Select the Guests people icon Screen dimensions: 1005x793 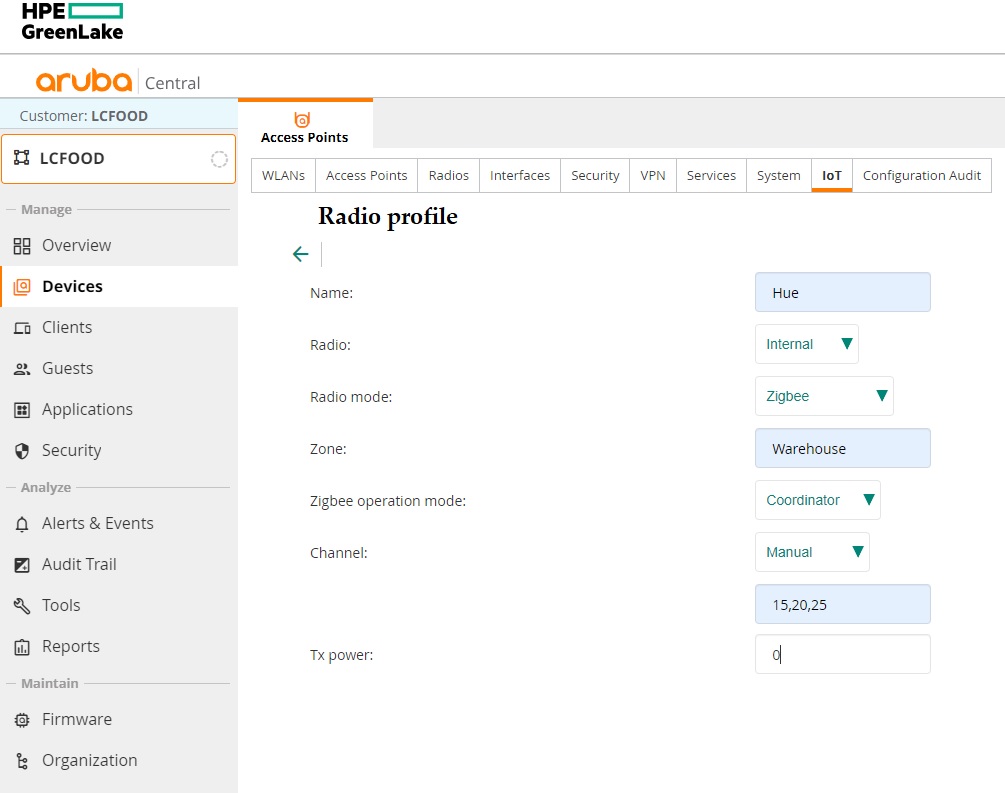pyautogui.click(x=22, y=369)
